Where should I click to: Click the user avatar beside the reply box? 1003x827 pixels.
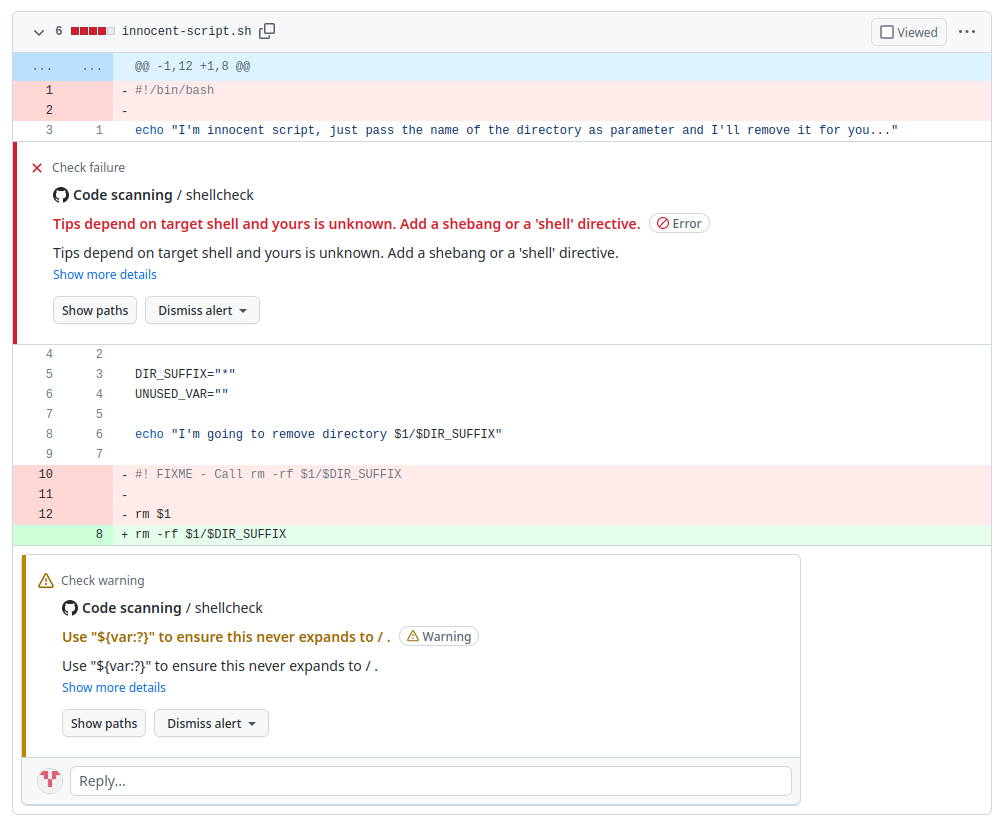point(50,781)
